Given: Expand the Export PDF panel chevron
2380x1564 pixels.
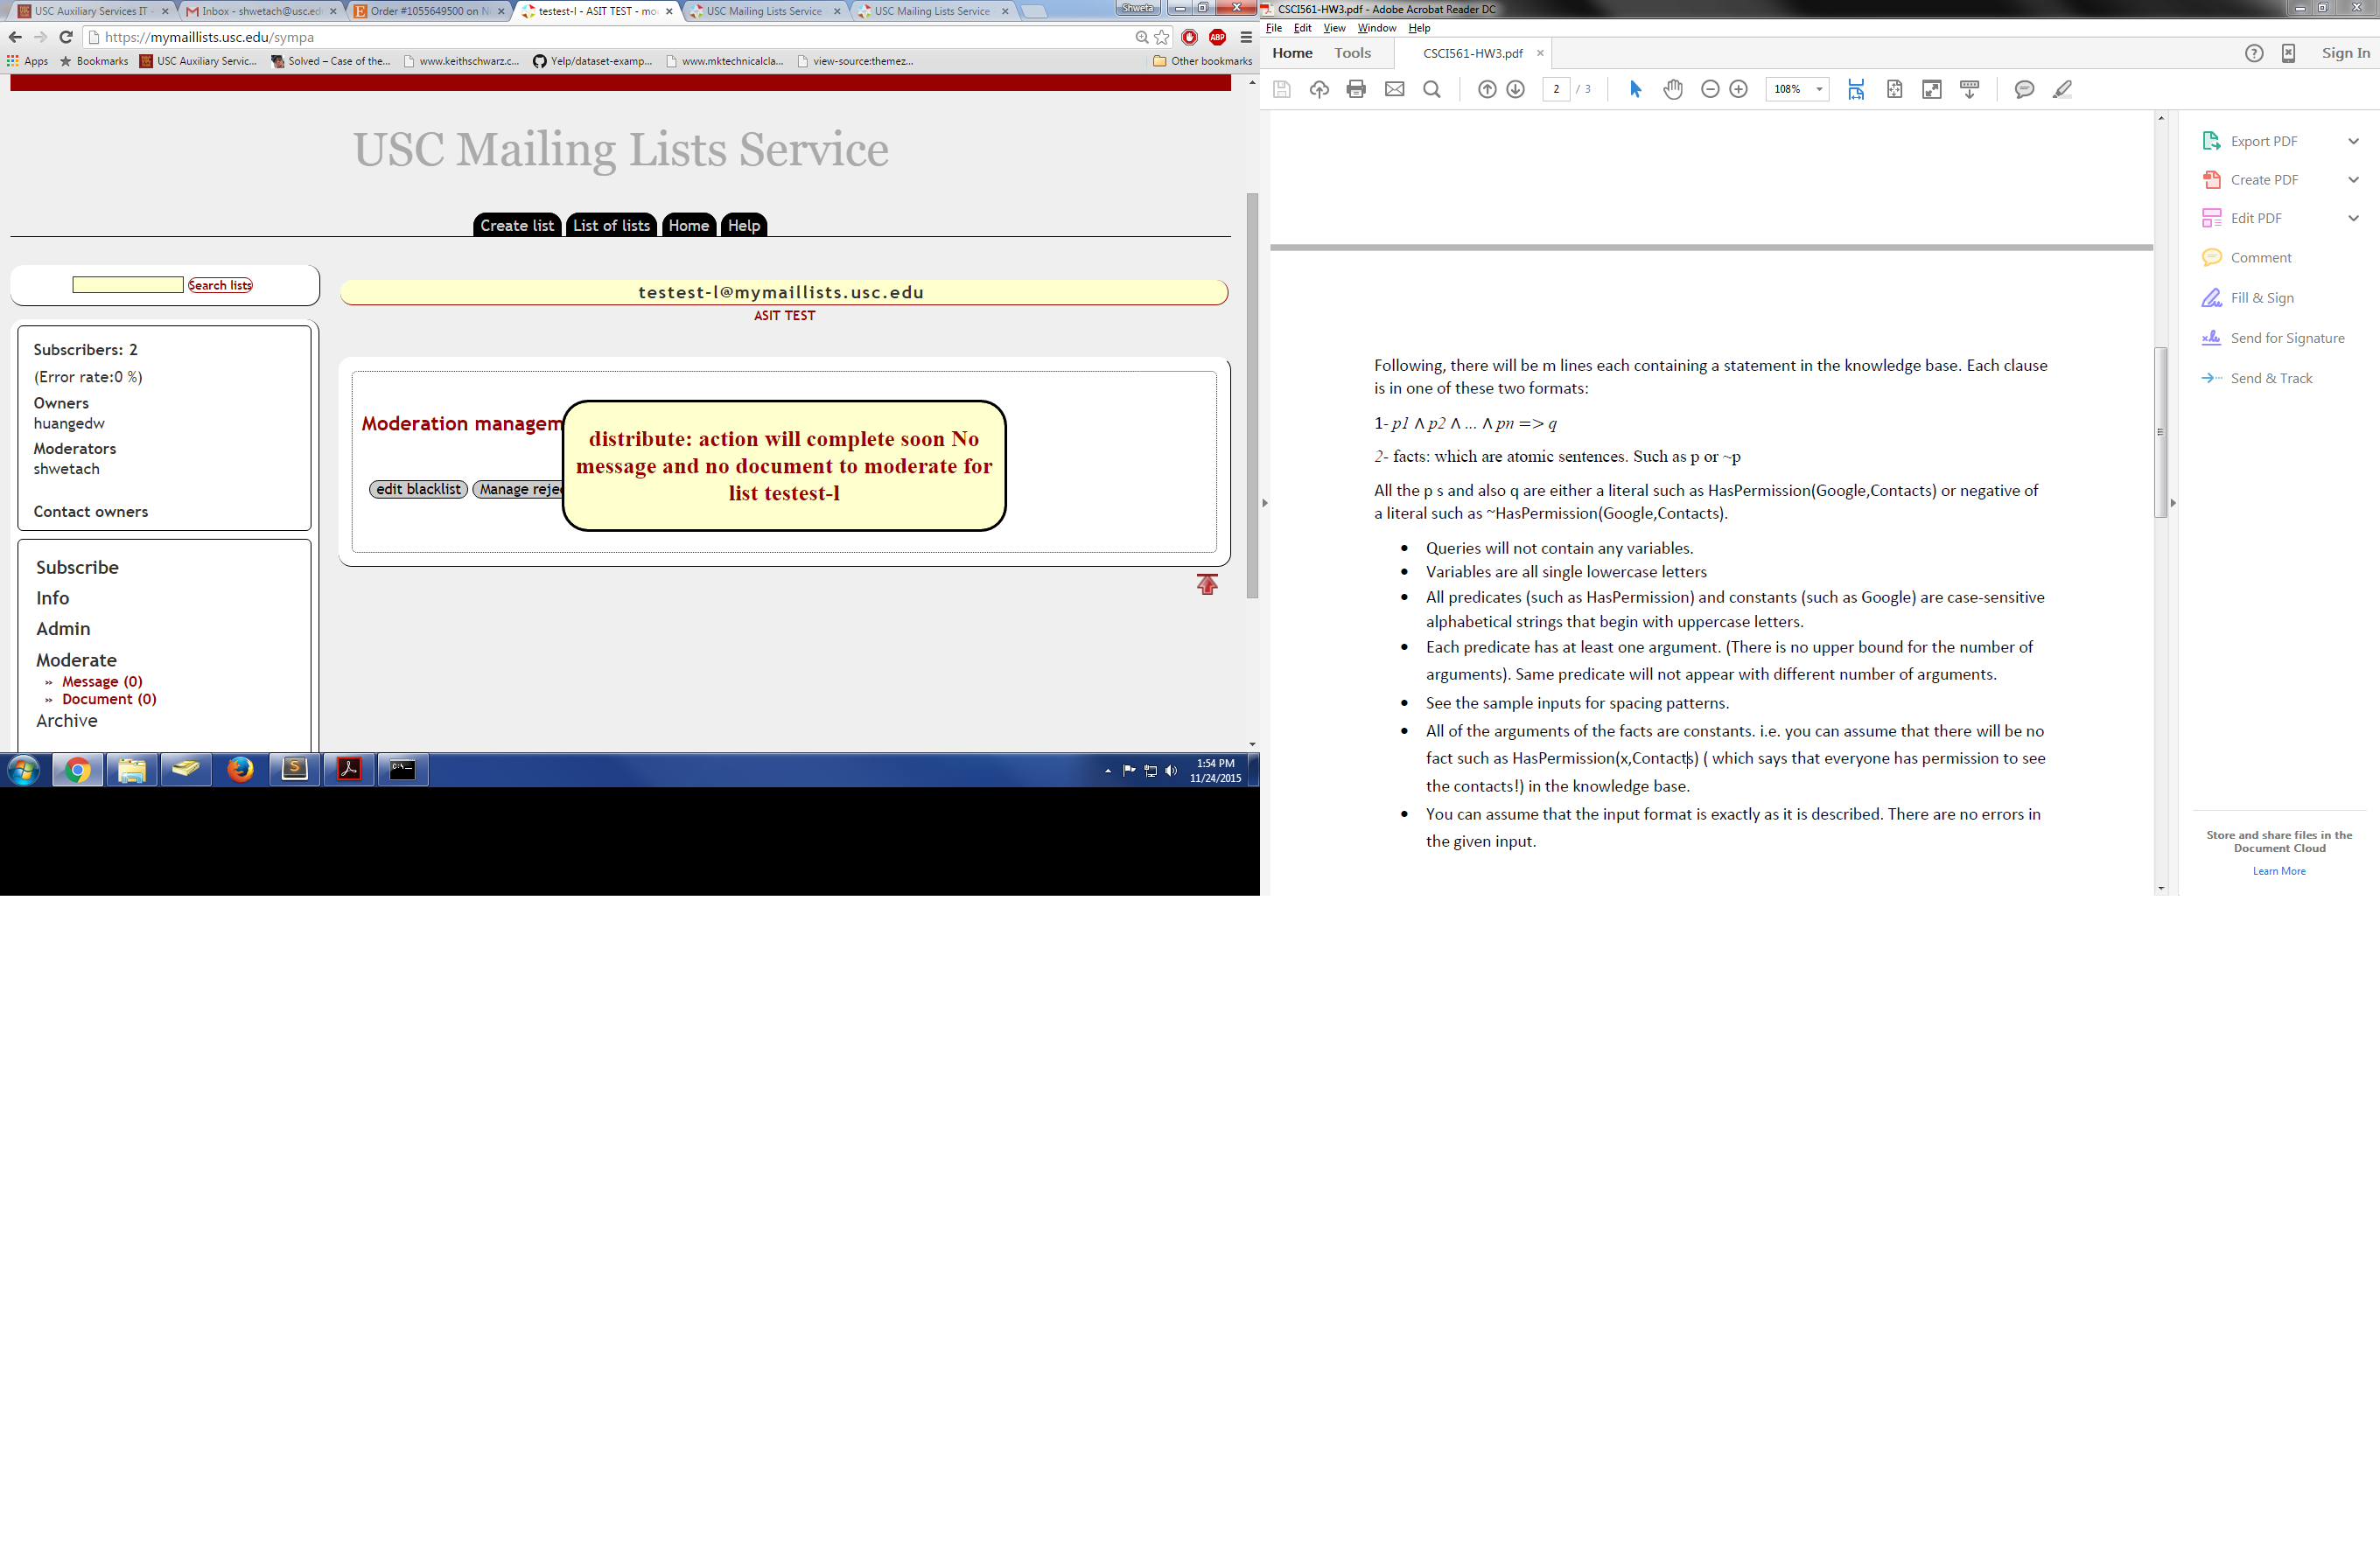Looking at the screenshot, I should pyautogui.click(x=2353, y=141).
